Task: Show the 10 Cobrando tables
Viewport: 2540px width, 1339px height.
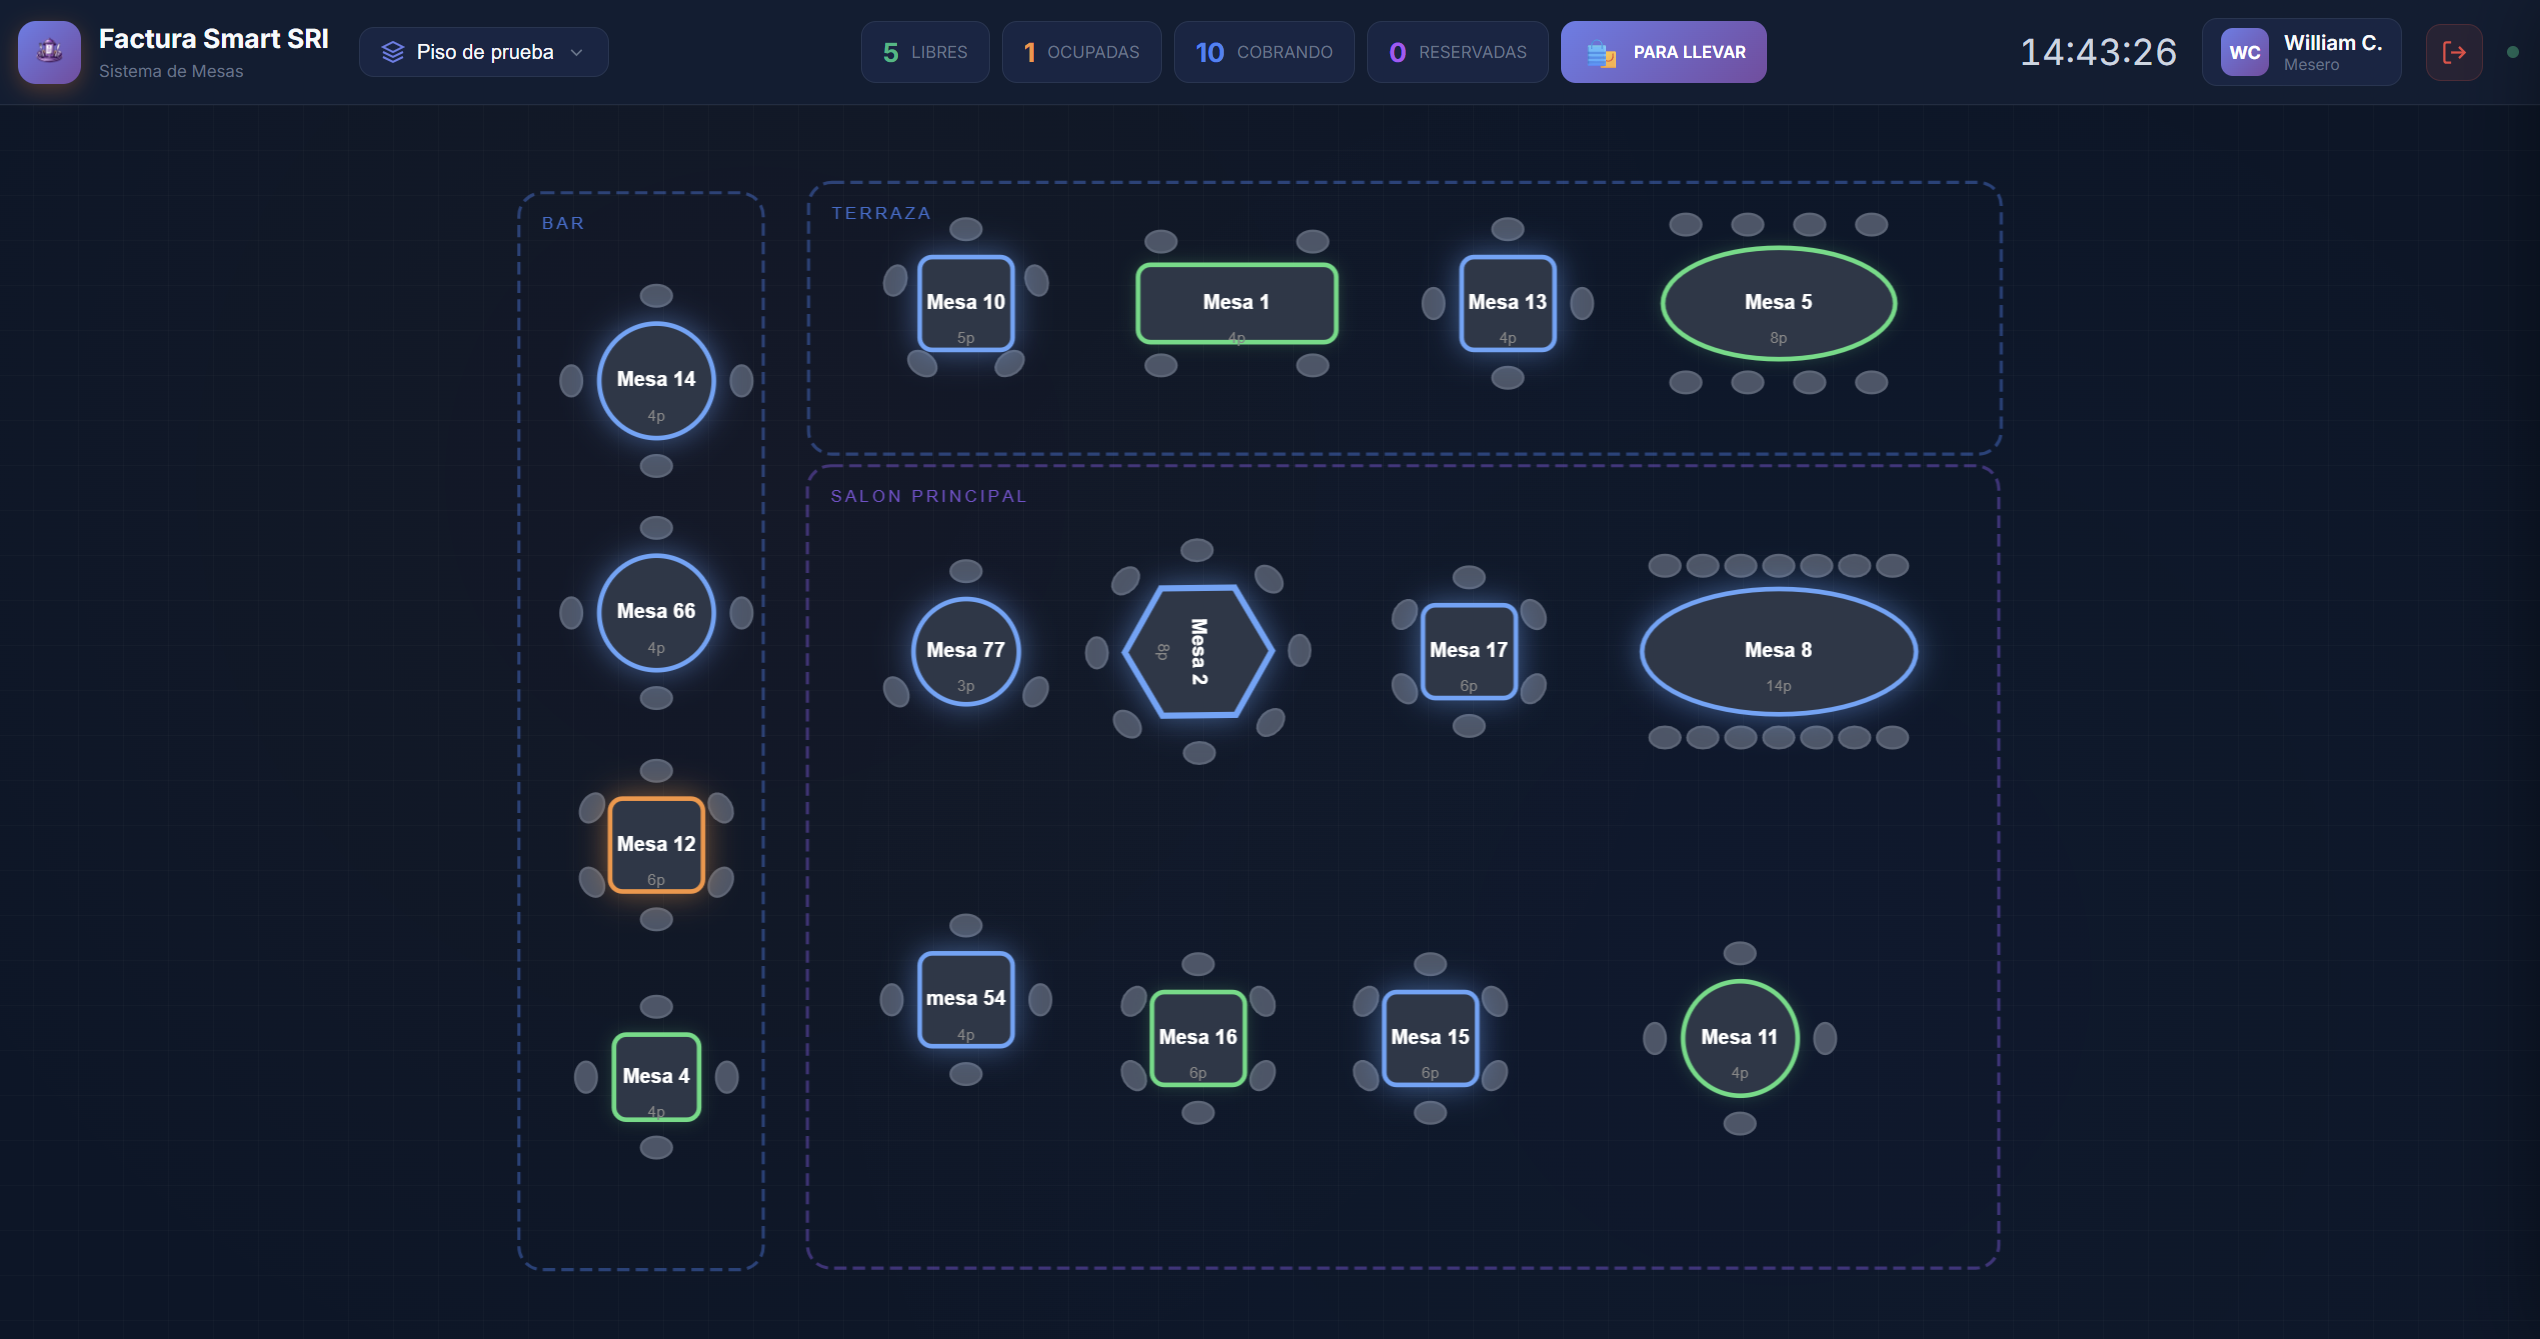Action: 1264,52
